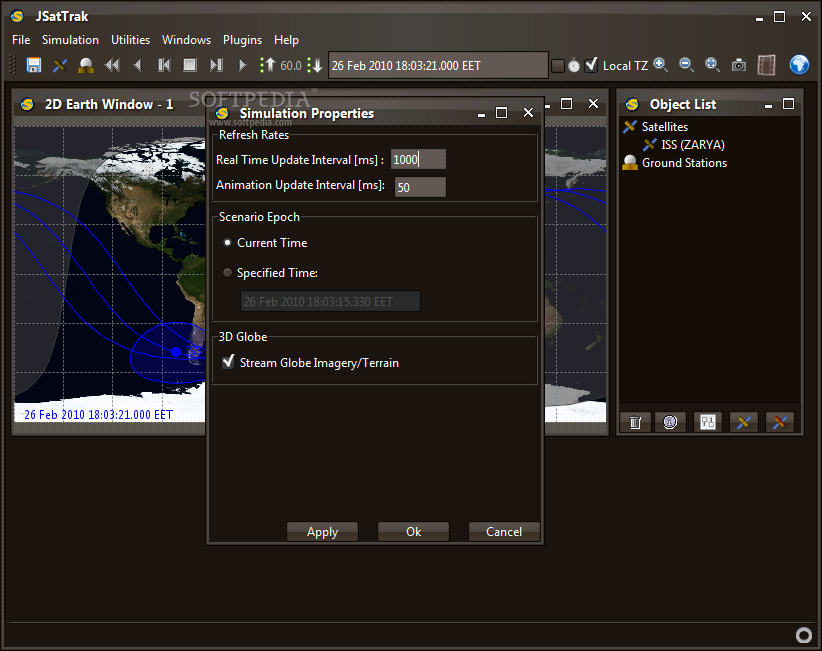Viewport: 822px width, 651px height.
Task: Click the Animation Update Interval field
Action: pyautogui.click(x=420, y=187)
